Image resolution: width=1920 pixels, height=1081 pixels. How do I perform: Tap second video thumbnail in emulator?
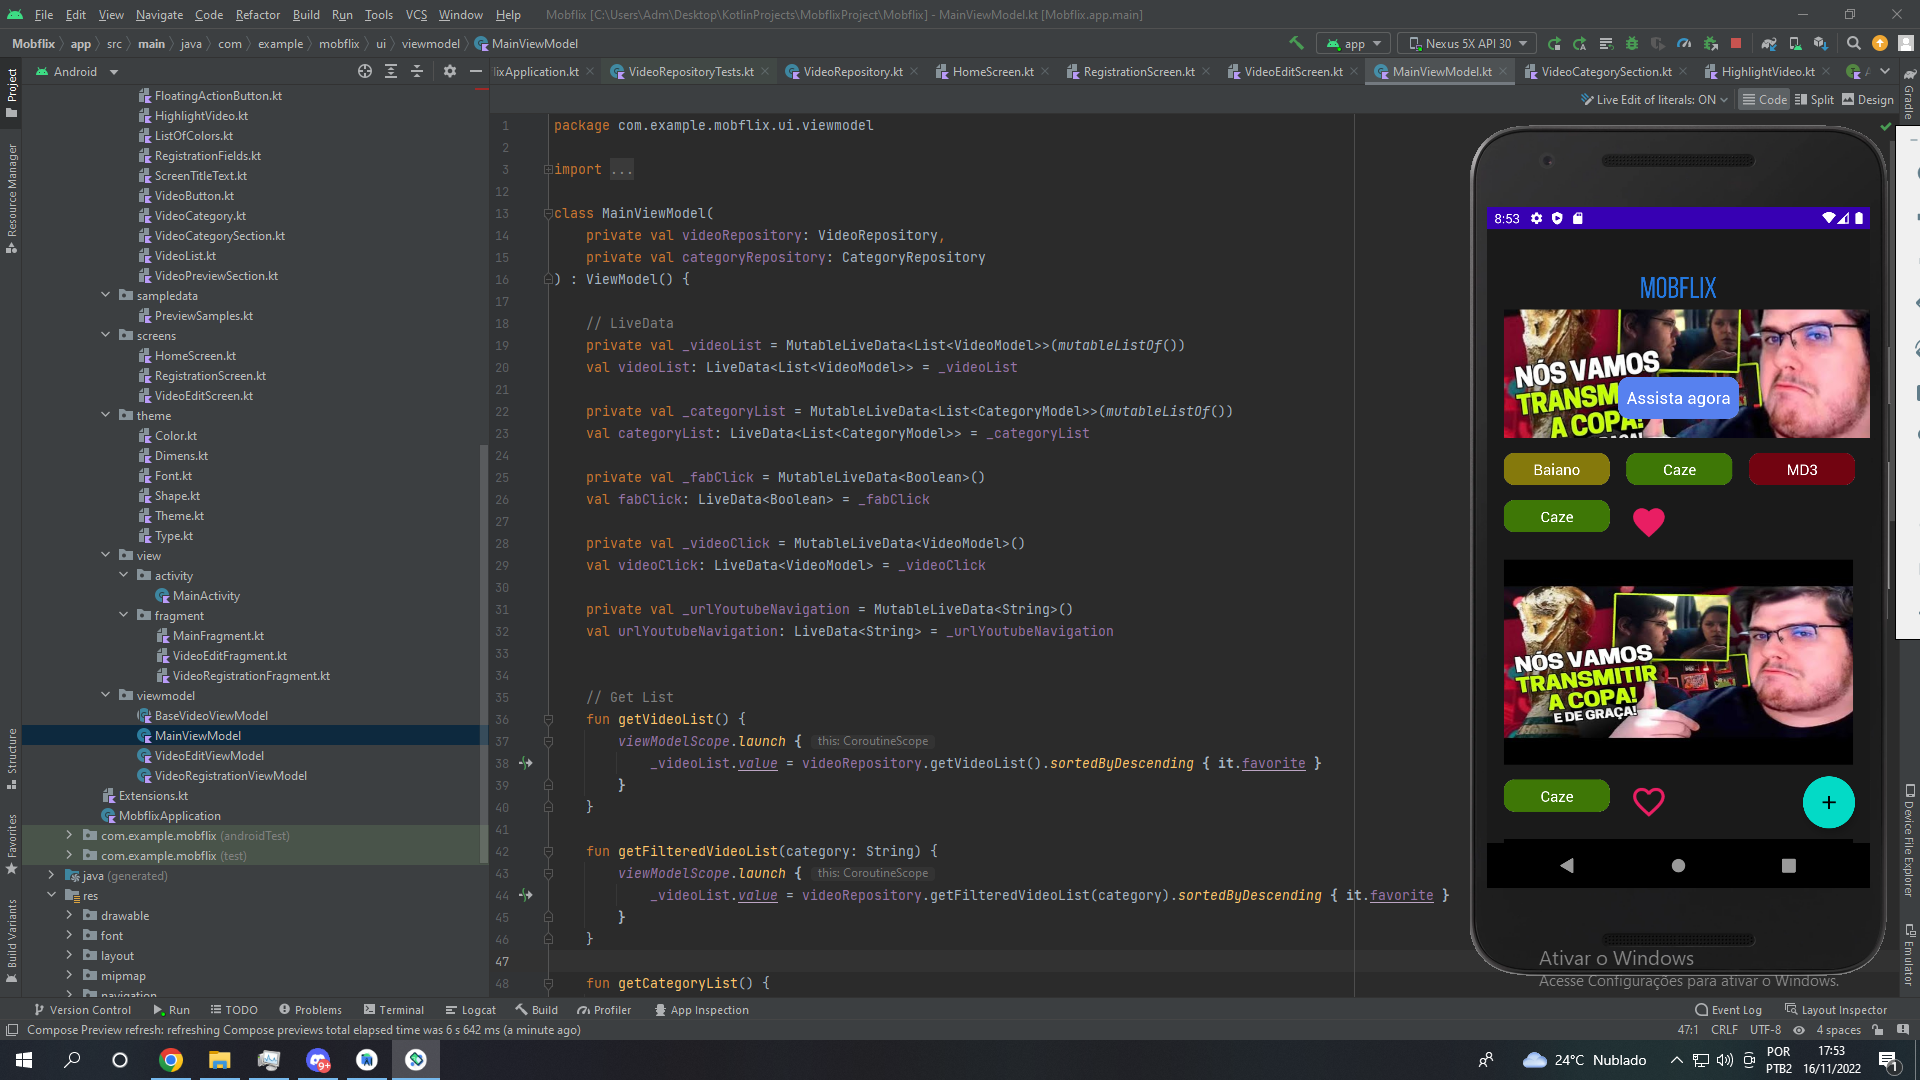pos(1678,663)
